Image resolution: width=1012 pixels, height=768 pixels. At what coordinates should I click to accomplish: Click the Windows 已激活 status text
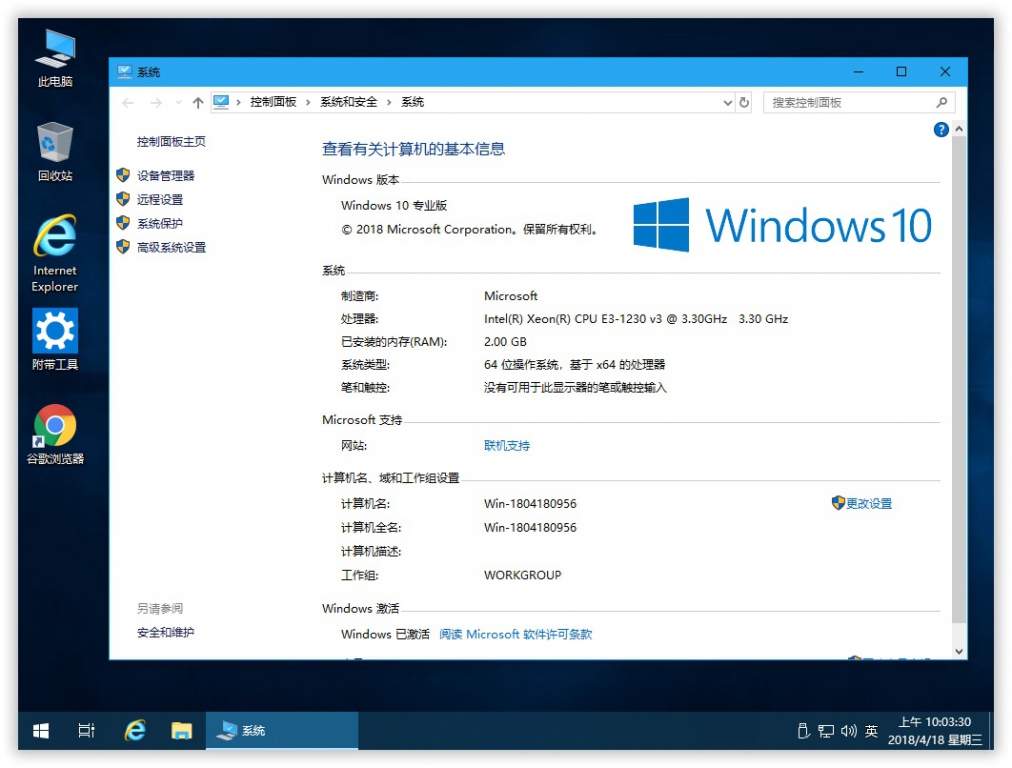coord(385,634)
